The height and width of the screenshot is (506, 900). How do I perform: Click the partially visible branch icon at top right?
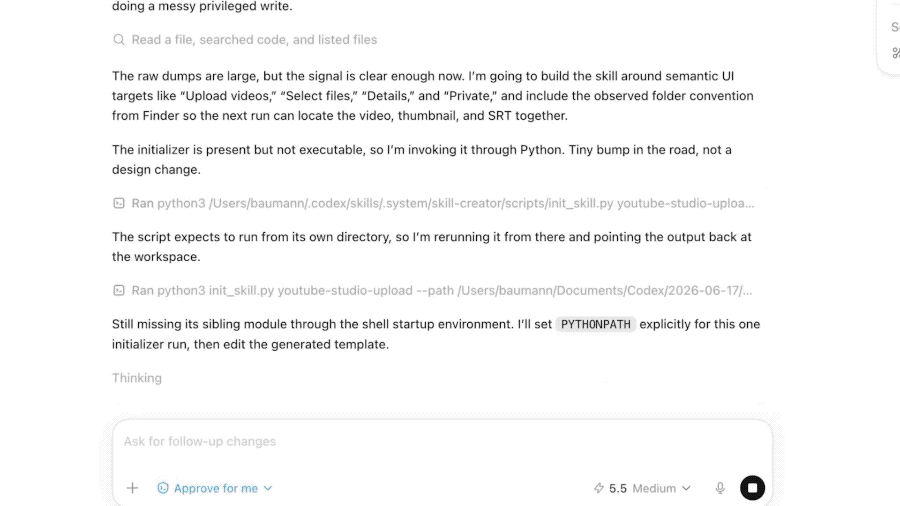(895, 53)
